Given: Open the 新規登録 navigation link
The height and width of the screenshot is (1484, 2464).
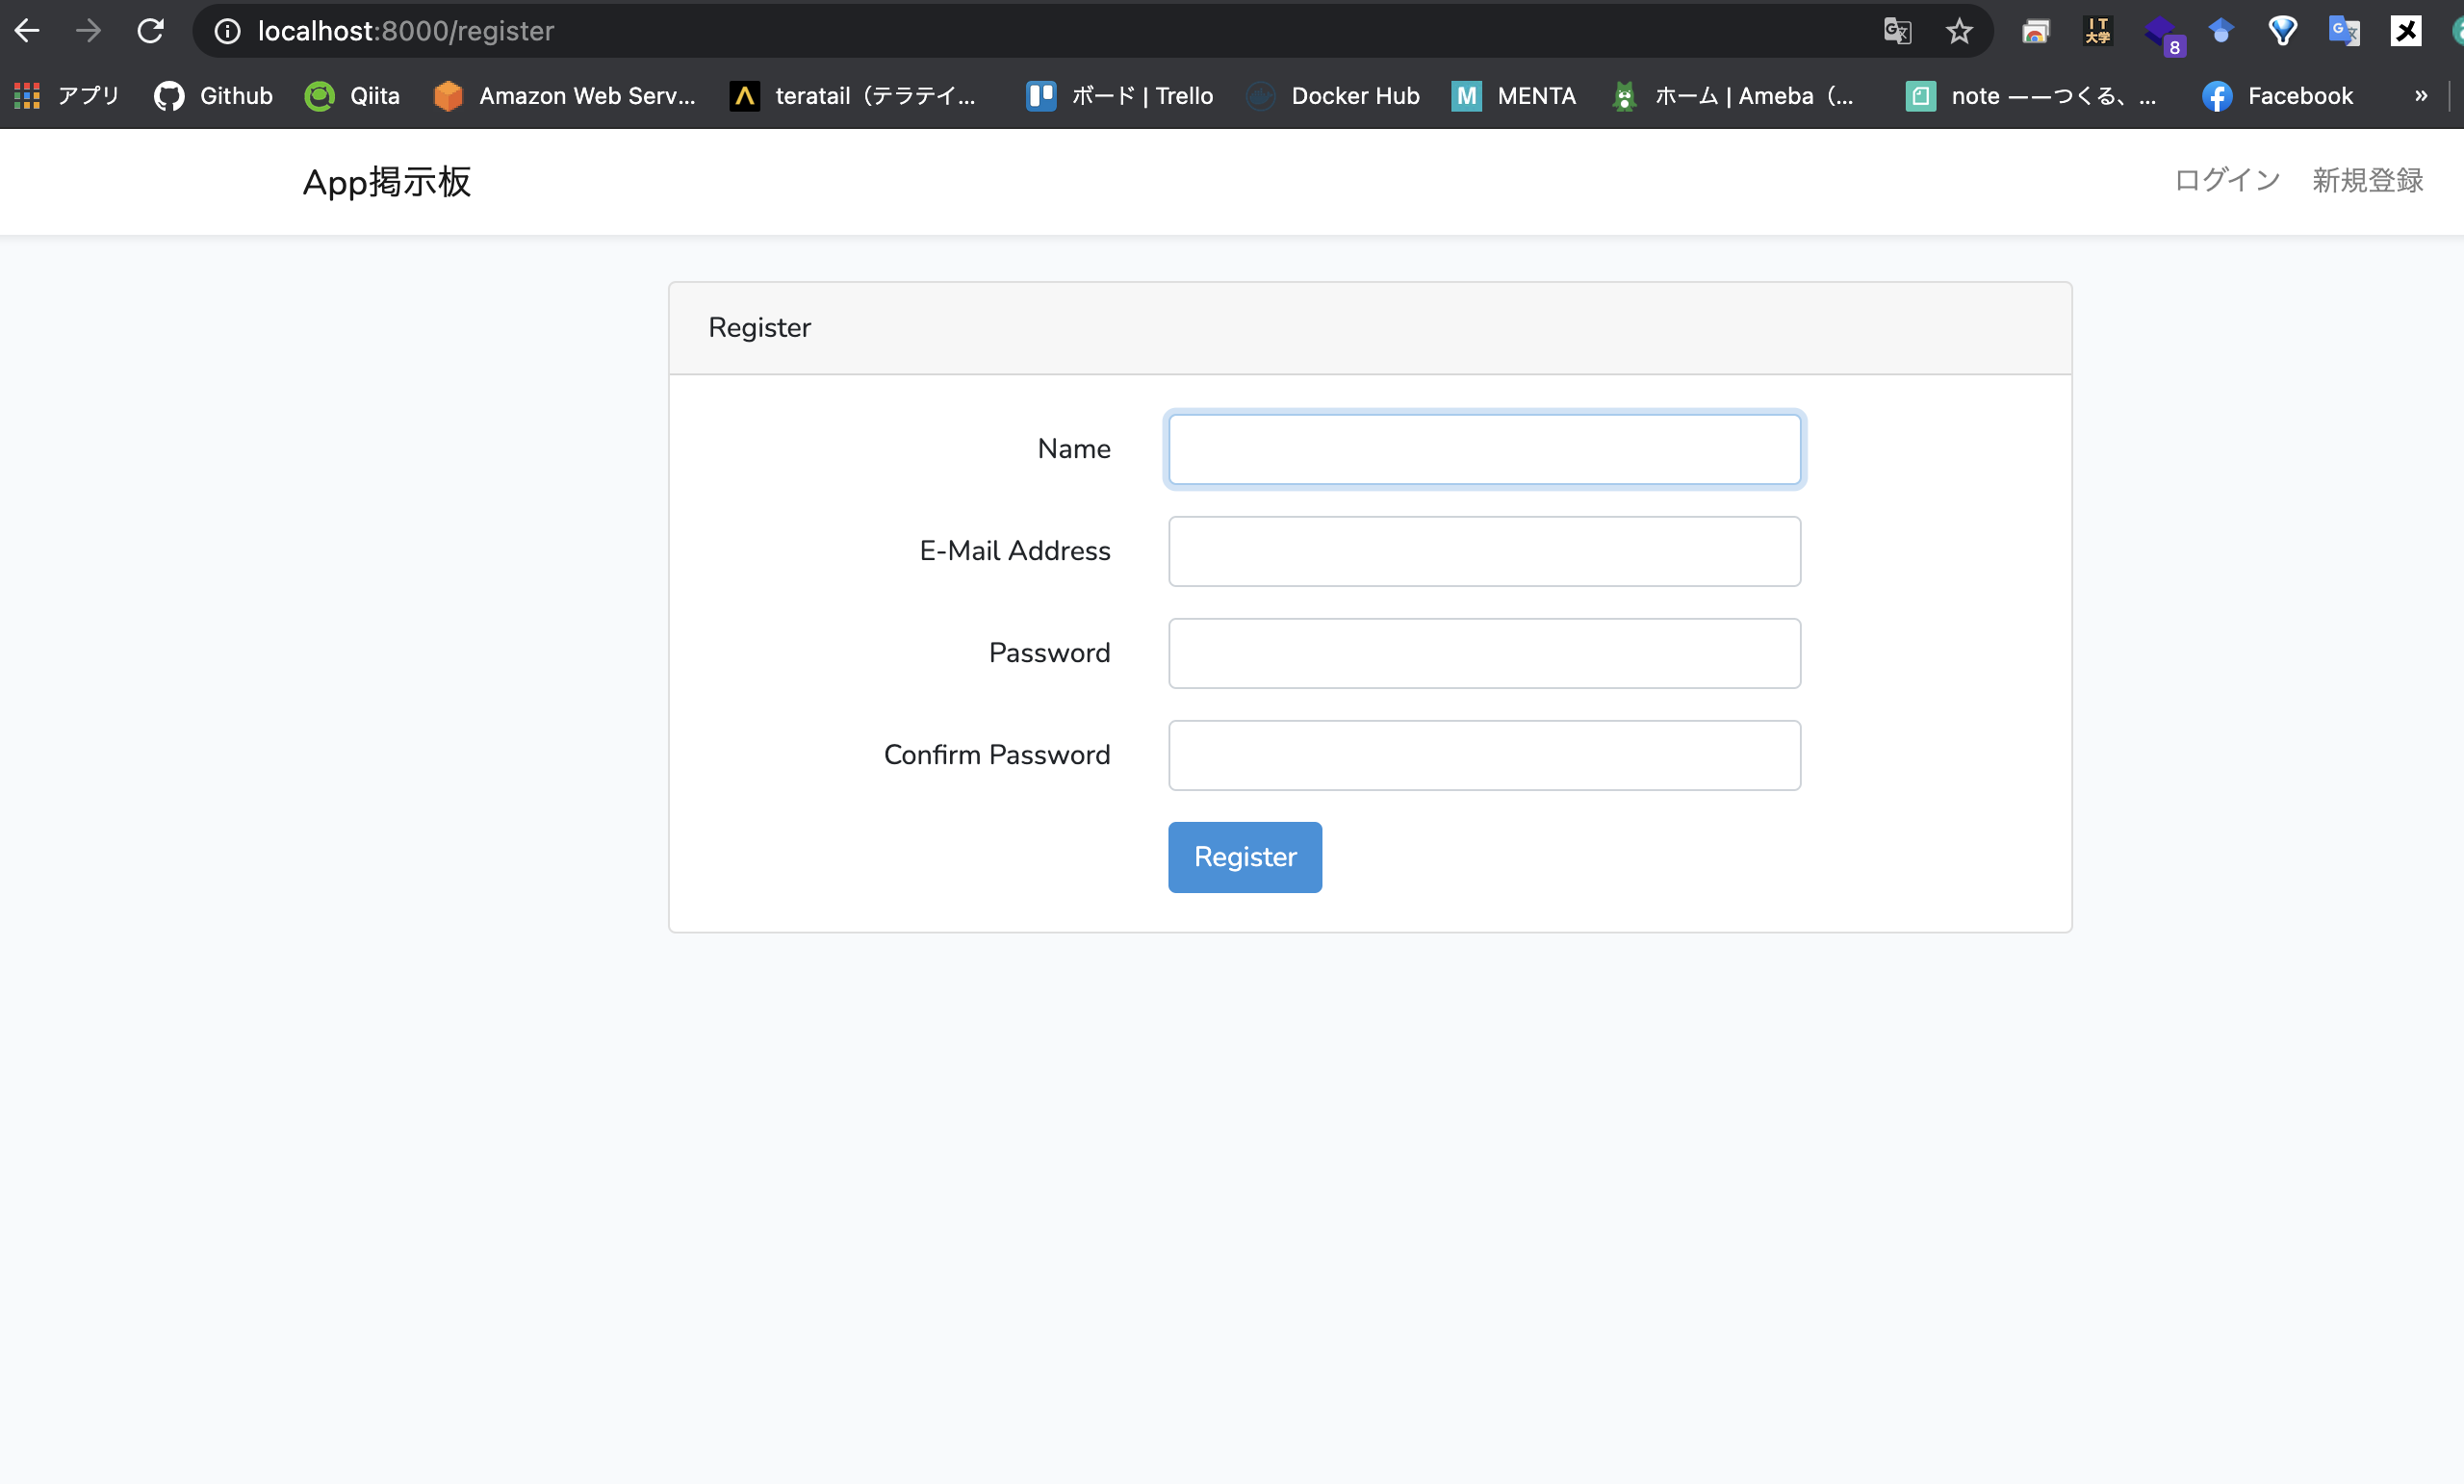Looking at the screenshot, I should (x=2367, y=181).
